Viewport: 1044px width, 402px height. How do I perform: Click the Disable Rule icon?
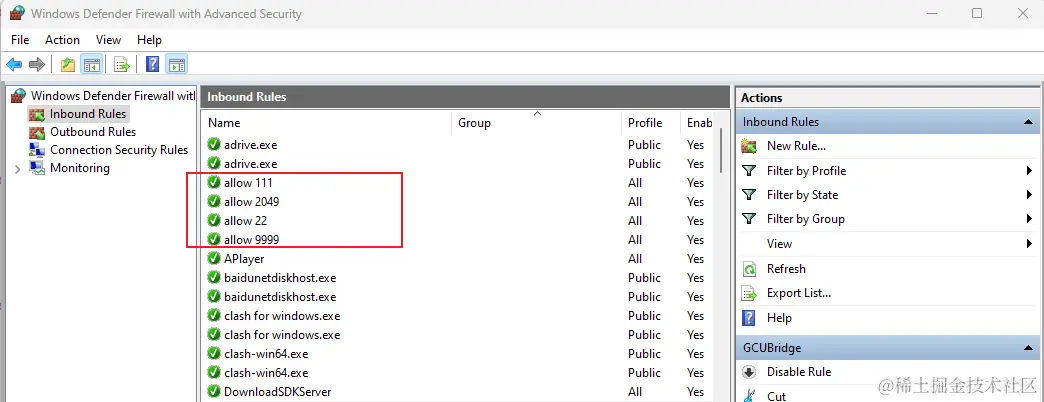click(x=749, y=372)
